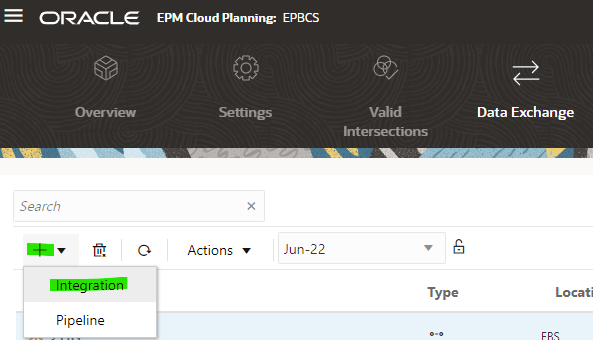Select Integration from the add menu
The width and height of the screenshot is (616, 364).
point(90,285)
